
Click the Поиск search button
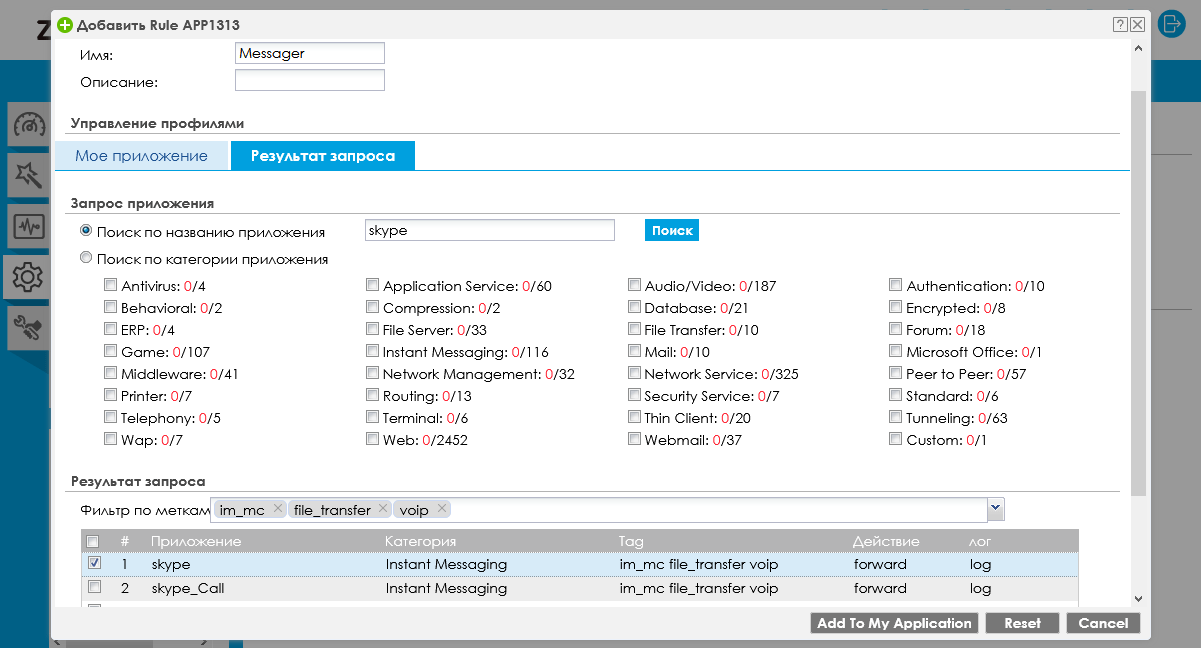(672, 230)
